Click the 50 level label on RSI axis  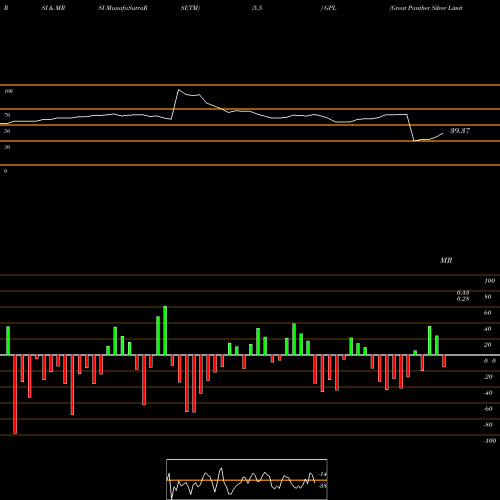coord(7,131)
